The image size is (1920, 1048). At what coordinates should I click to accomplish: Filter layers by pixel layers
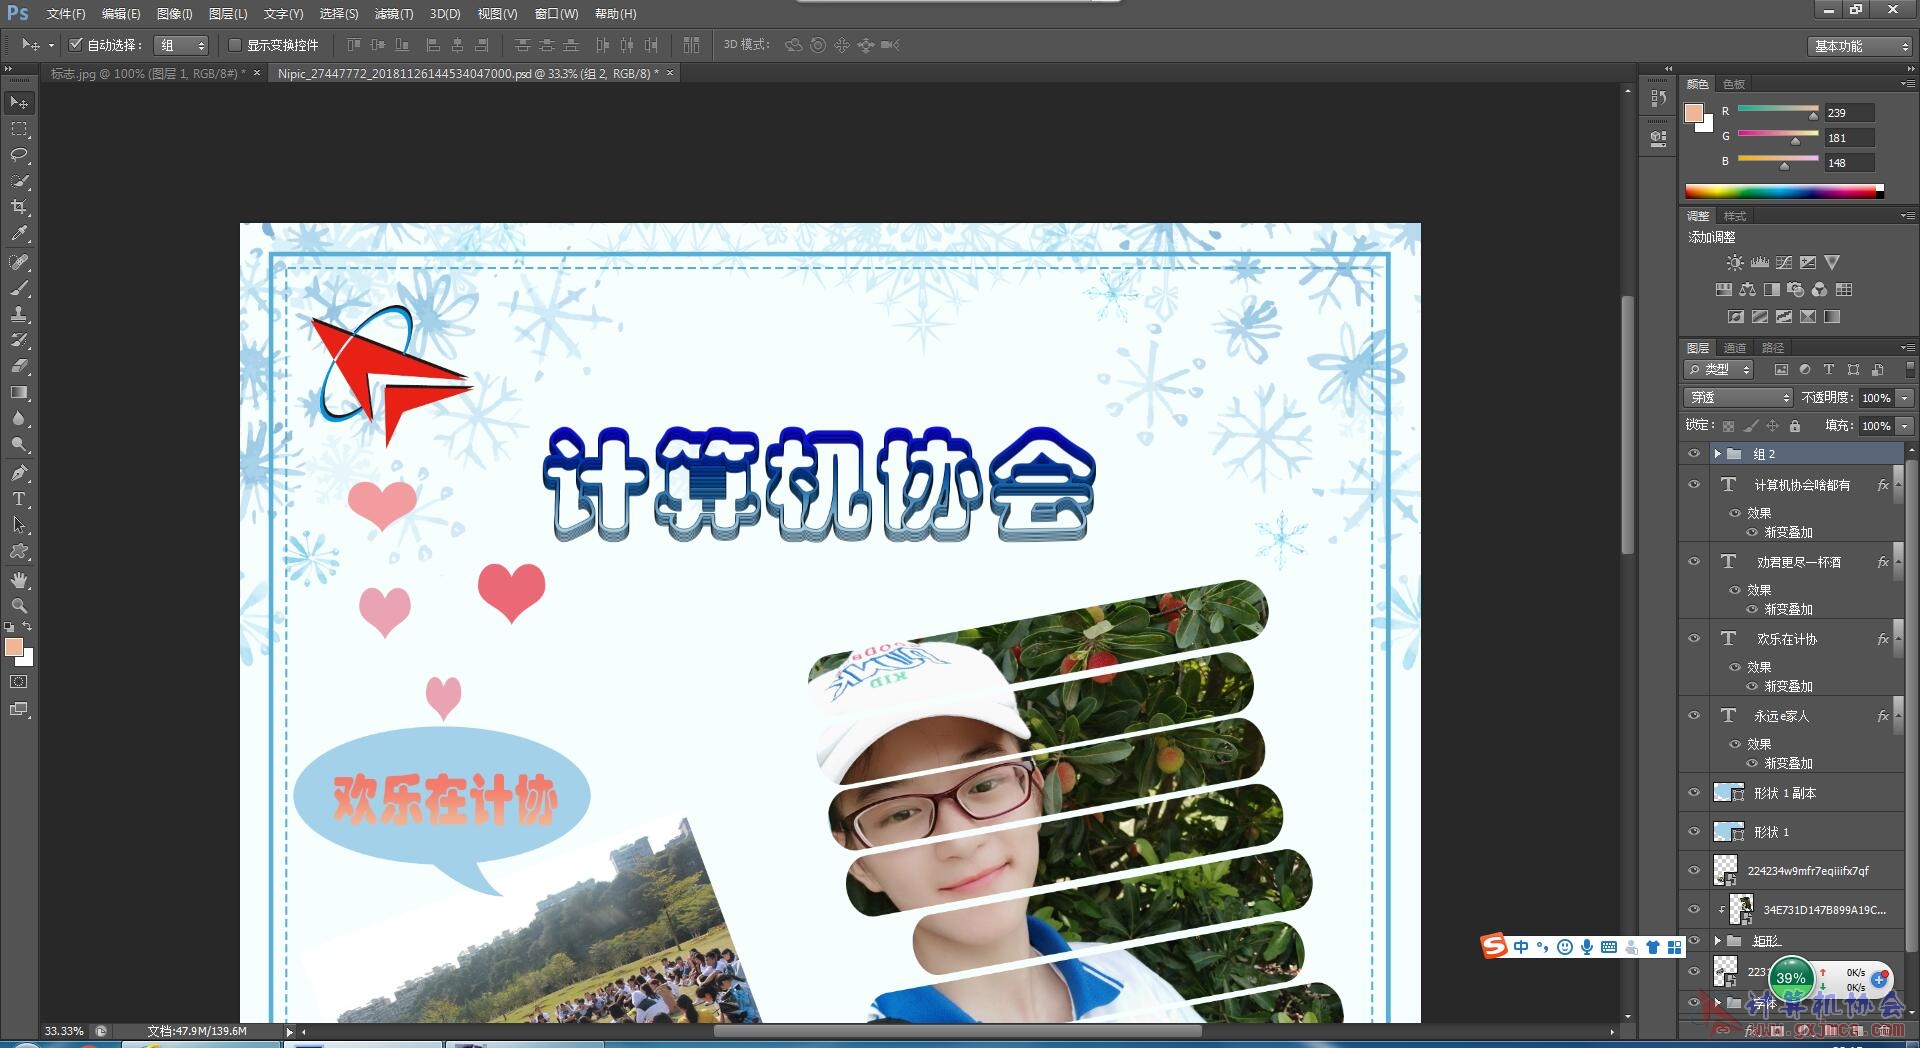point(1781,370)
